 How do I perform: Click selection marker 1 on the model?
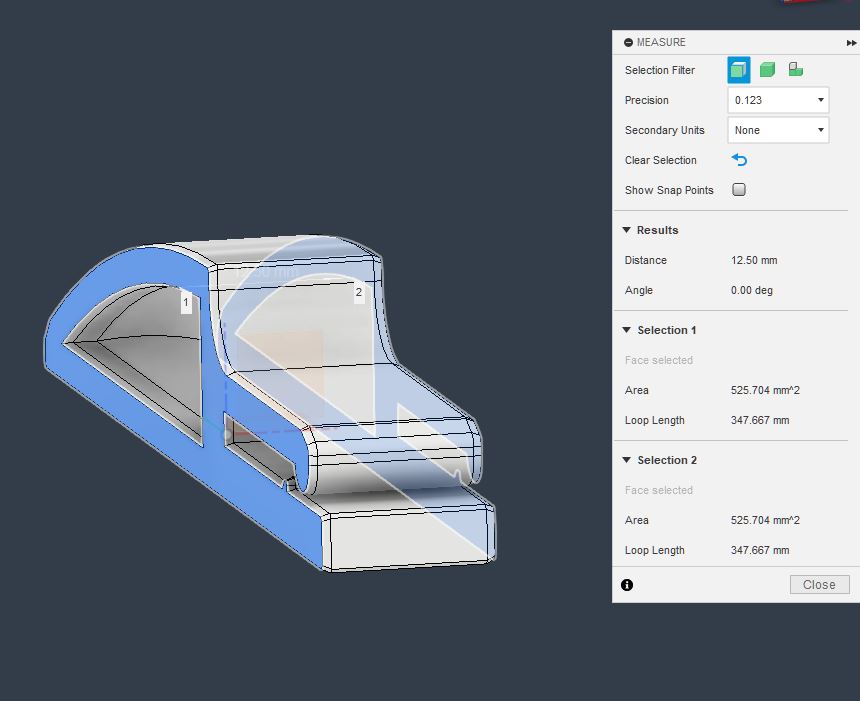(x=186, y=302)
